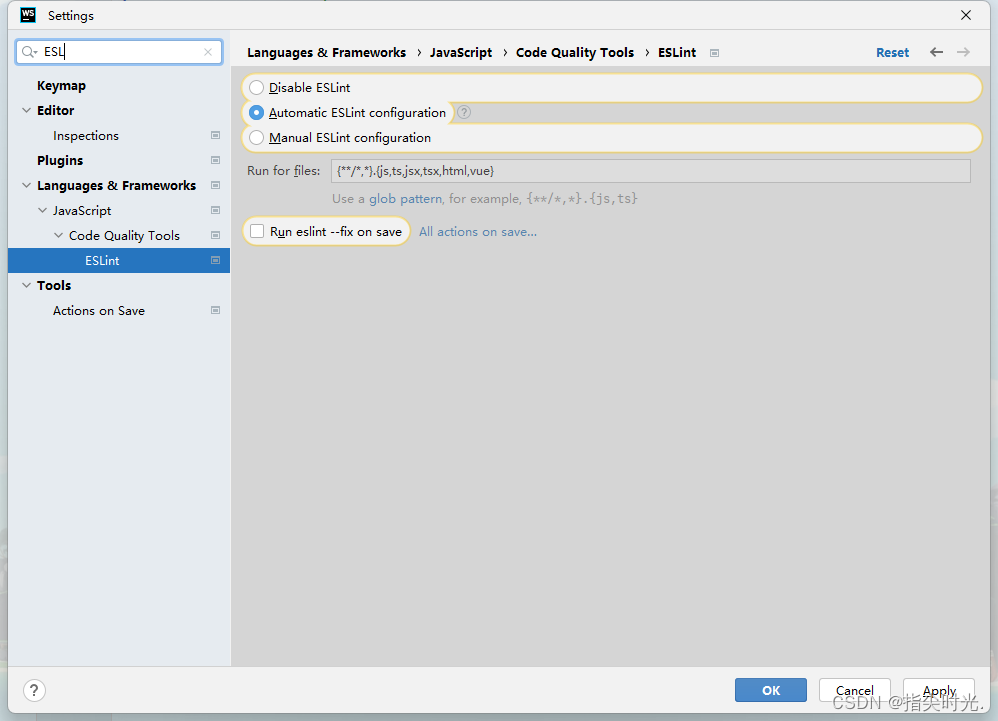
Task: Open Inspections settings page
Action: (x=86, y=136)
